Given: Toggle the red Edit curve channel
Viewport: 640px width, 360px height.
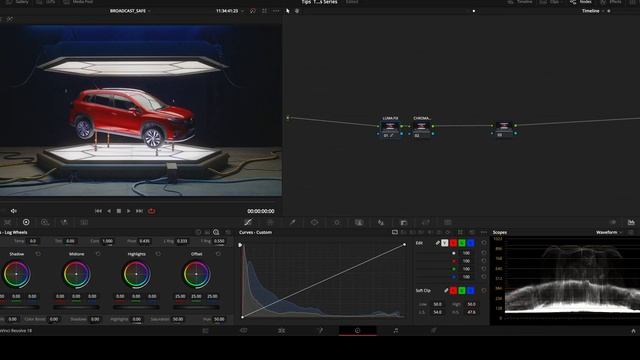Looking at the screenshot, I should [x=453, y=243].
